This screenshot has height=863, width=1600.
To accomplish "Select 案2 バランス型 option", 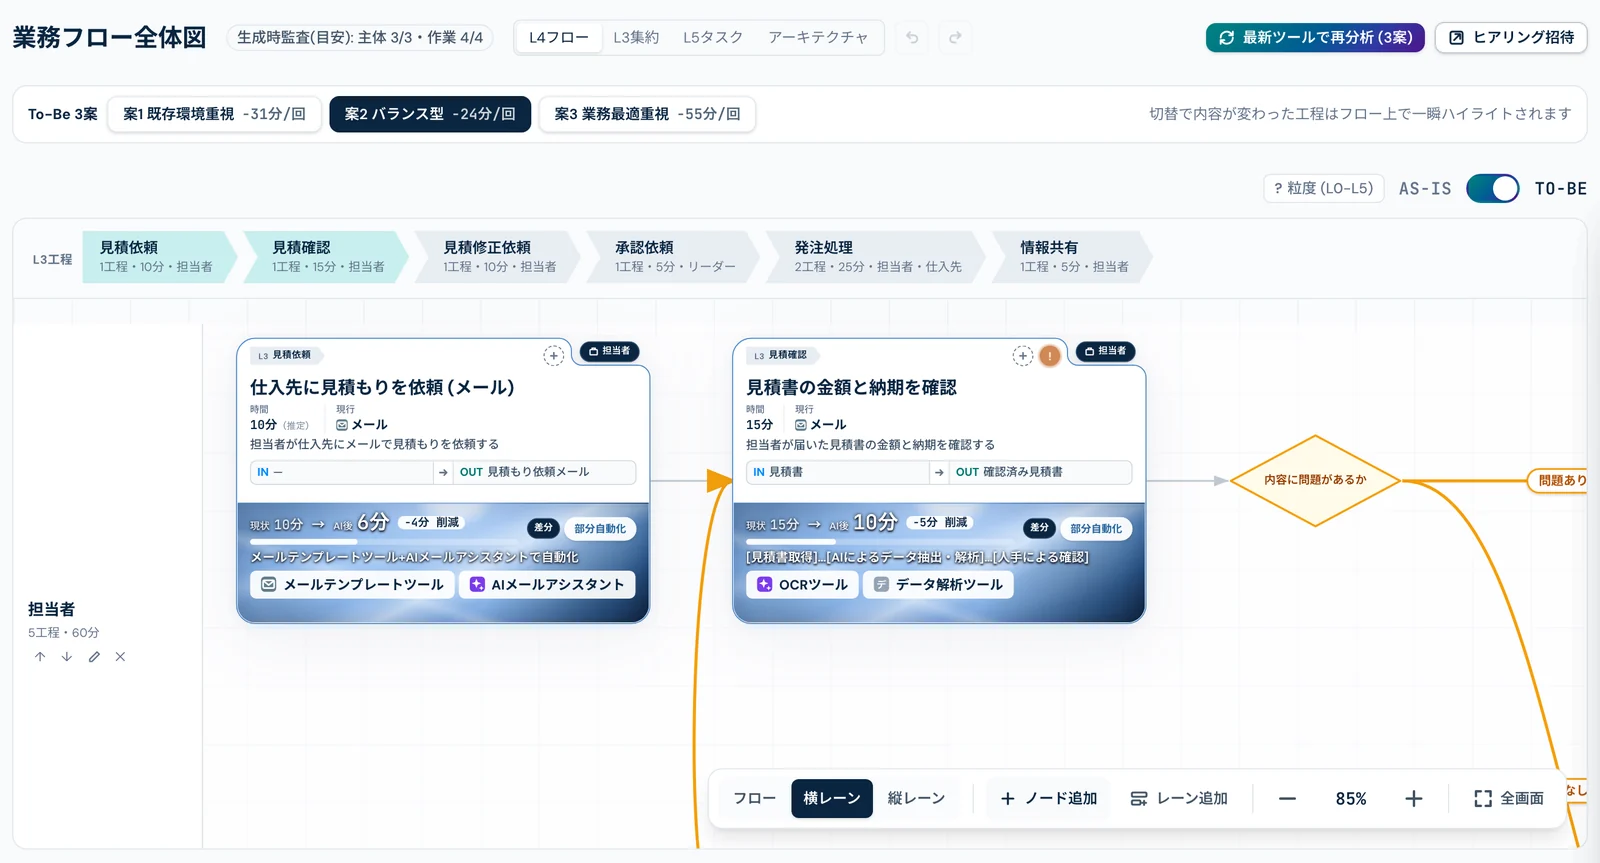I will click(430, 114).
